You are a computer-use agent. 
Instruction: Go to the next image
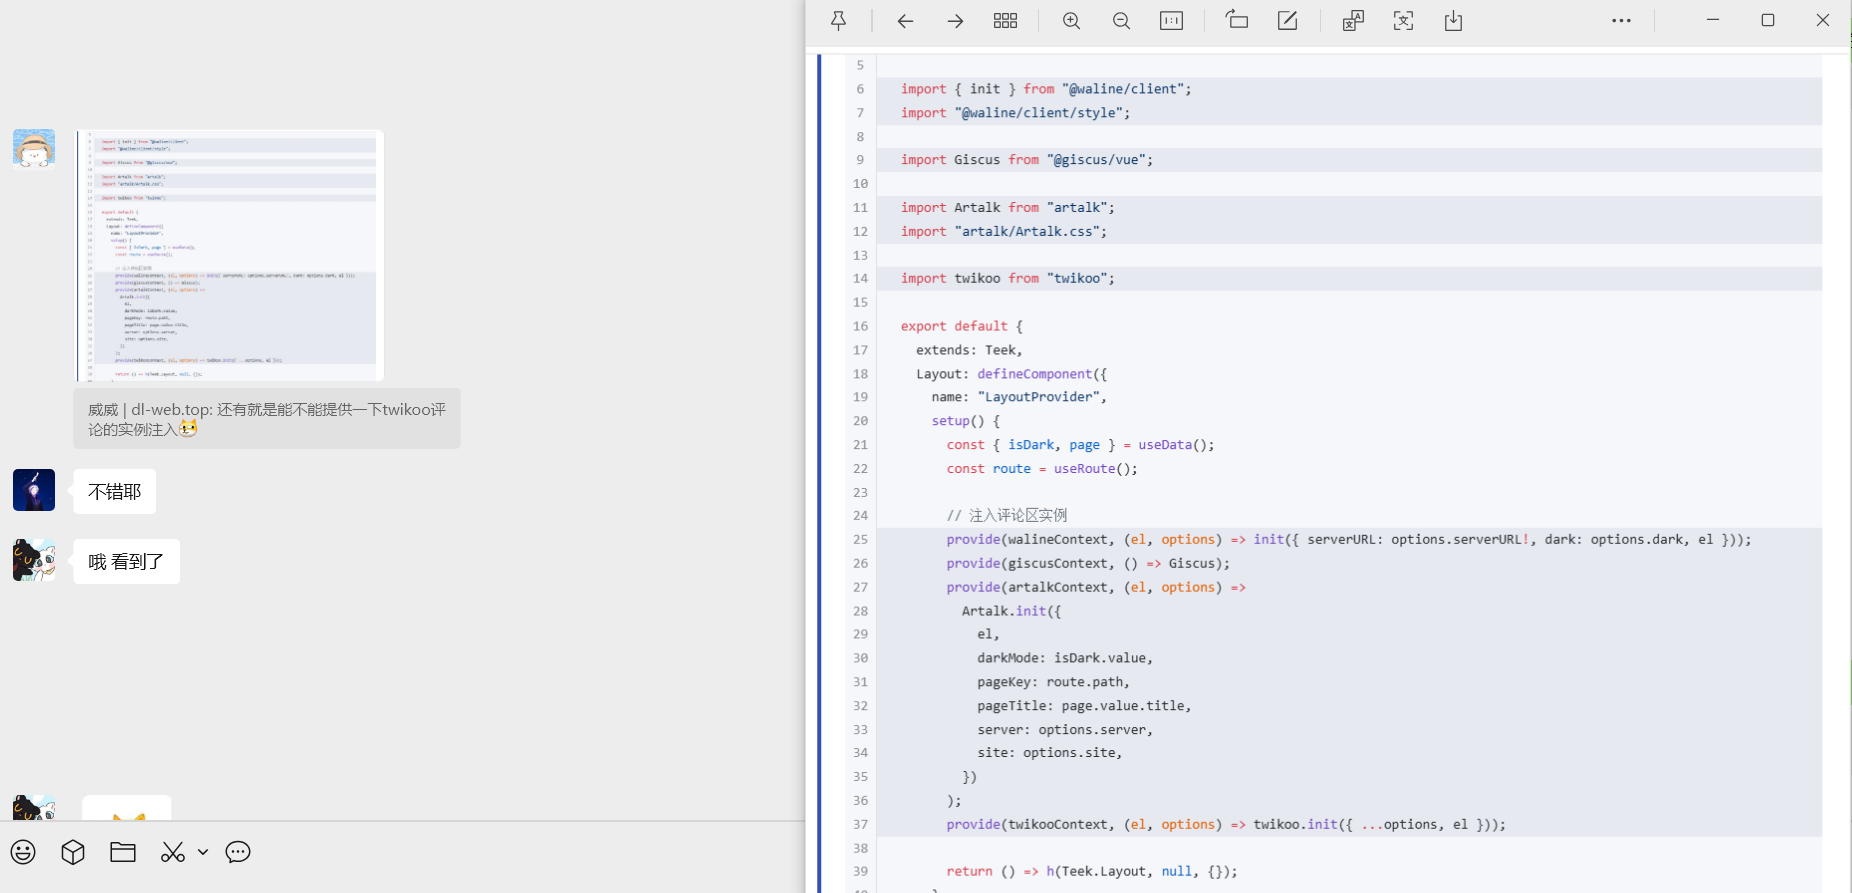955,21
